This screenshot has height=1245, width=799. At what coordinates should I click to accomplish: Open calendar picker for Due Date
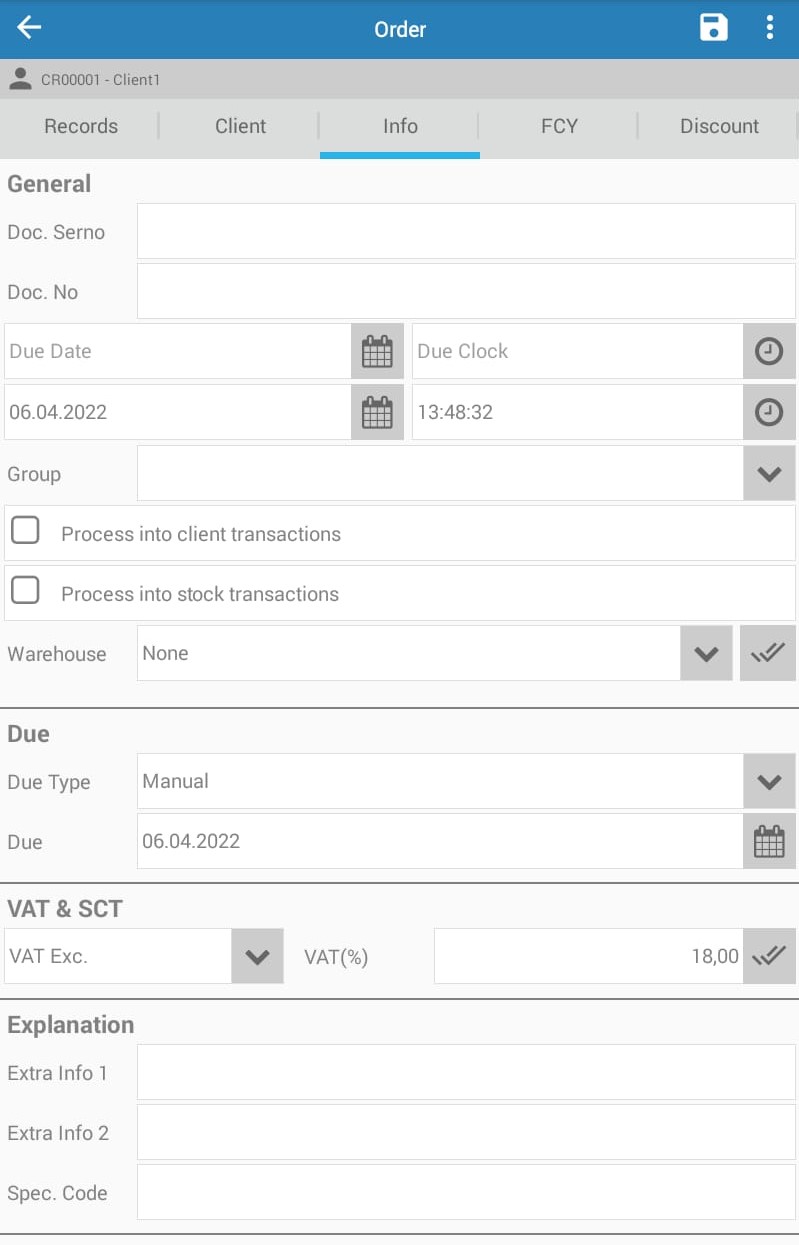tap(377, 351)
